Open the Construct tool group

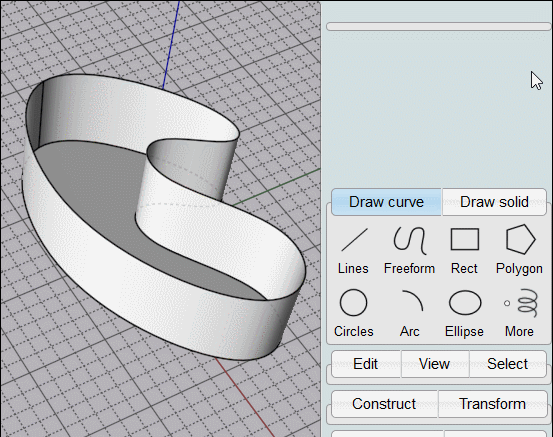pos(384,404)
